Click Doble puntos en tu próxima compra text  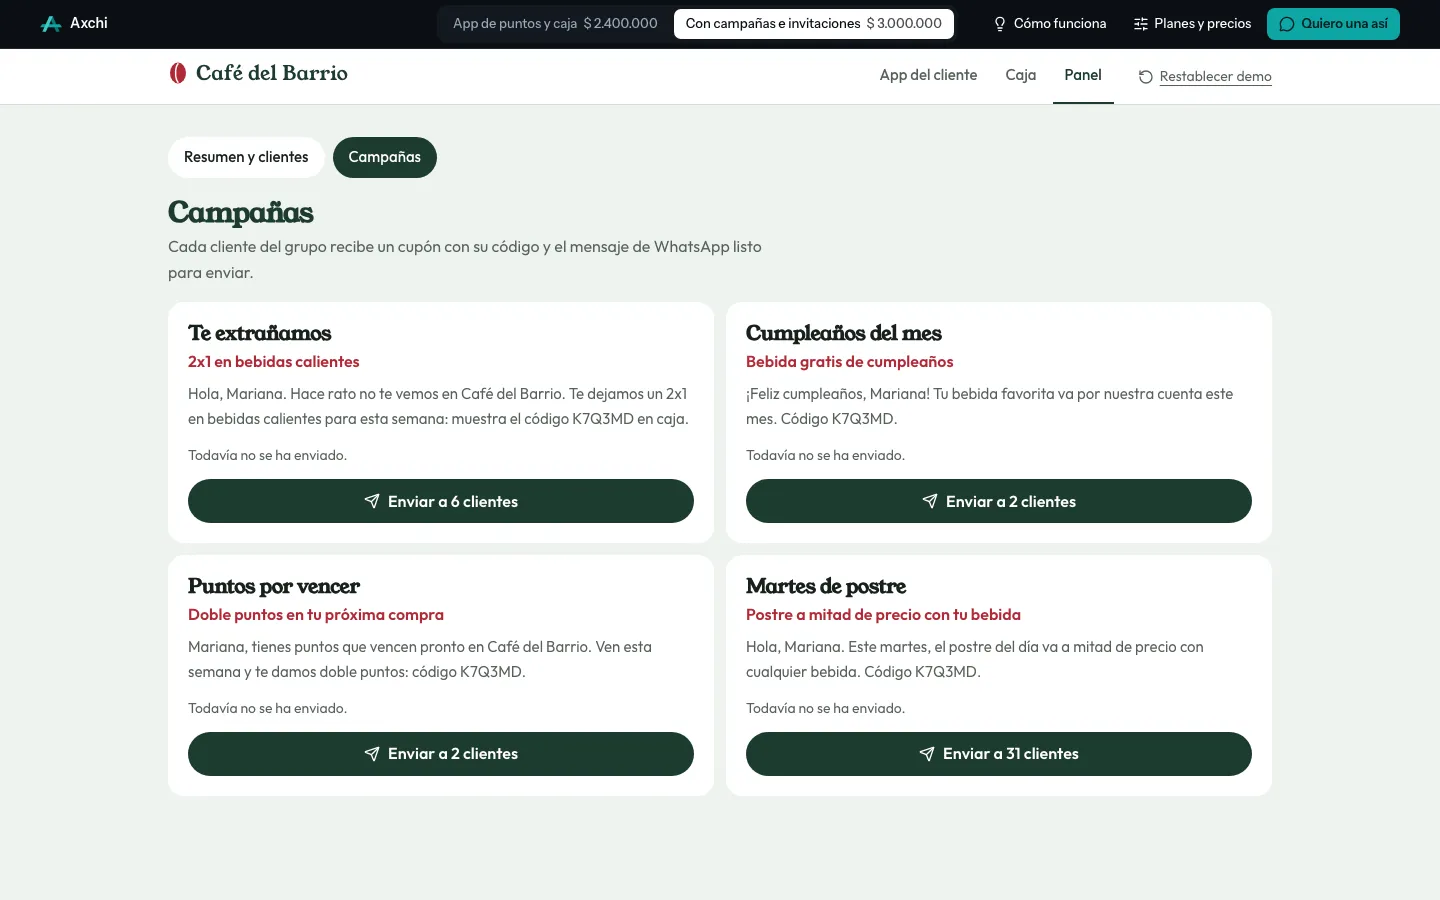pyautogui.click(x=316, y=615)
